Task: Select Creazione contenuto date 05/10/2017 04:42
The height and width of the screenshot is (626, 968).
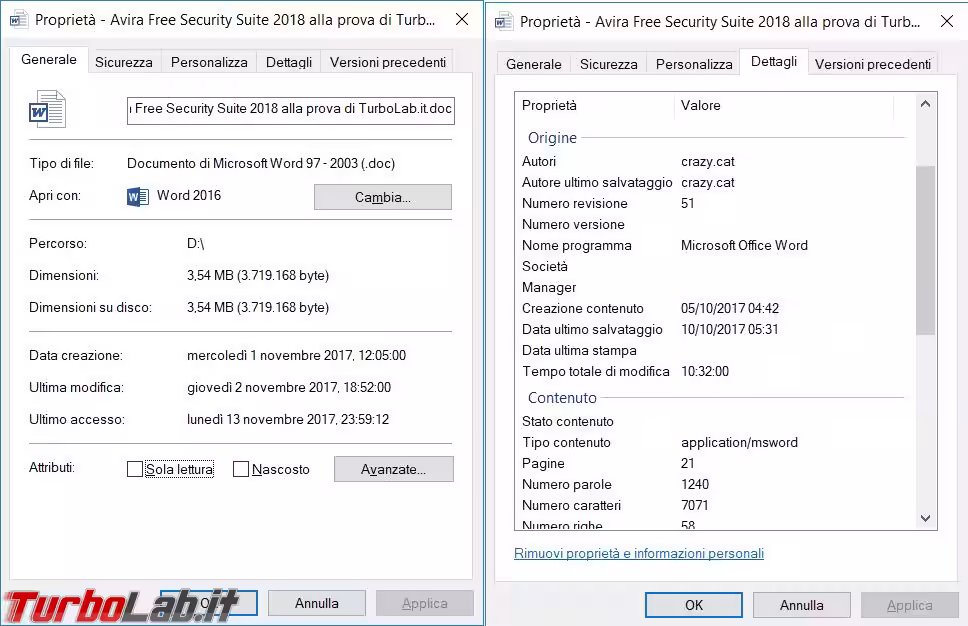Action: pos(730,309)
